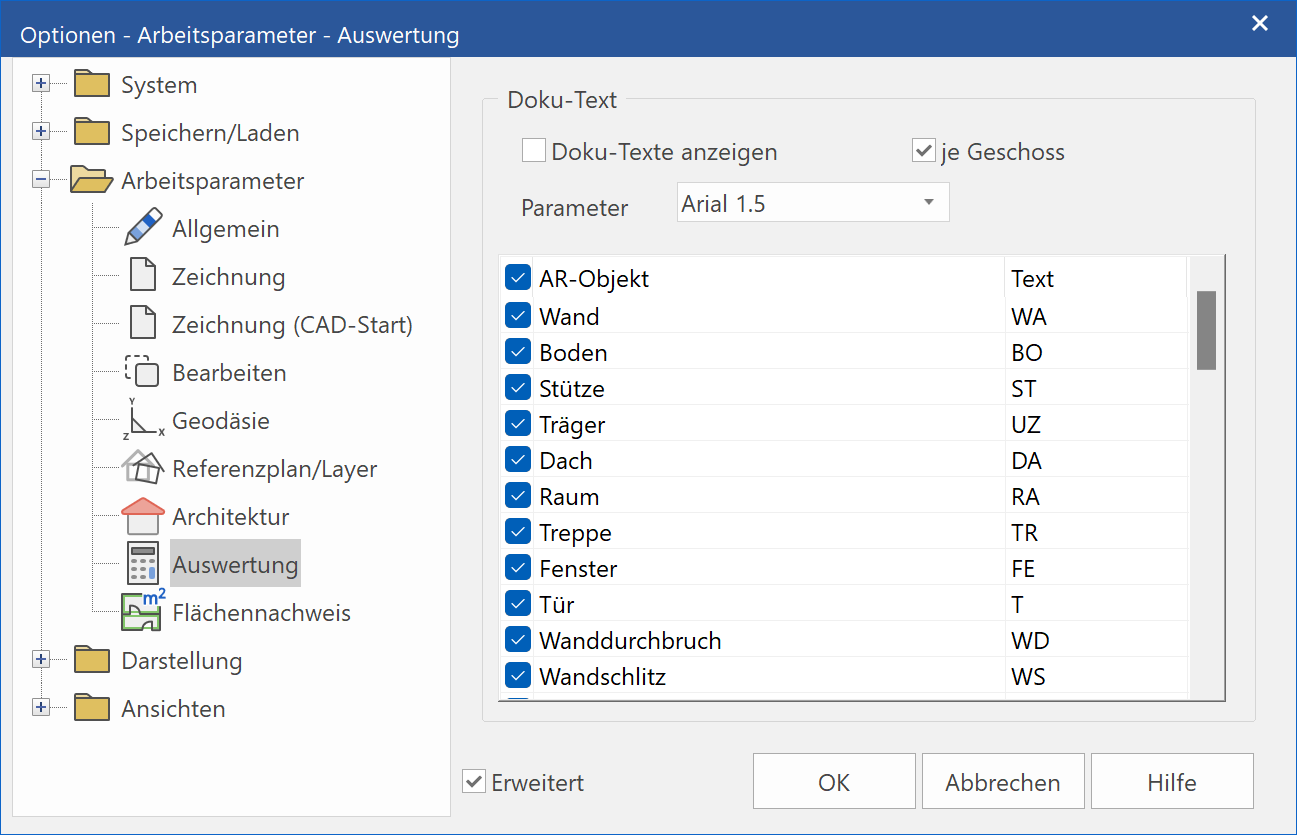Click the Bearbeiten selection icon
1297x835 pixels.
[x=142, y=372]
